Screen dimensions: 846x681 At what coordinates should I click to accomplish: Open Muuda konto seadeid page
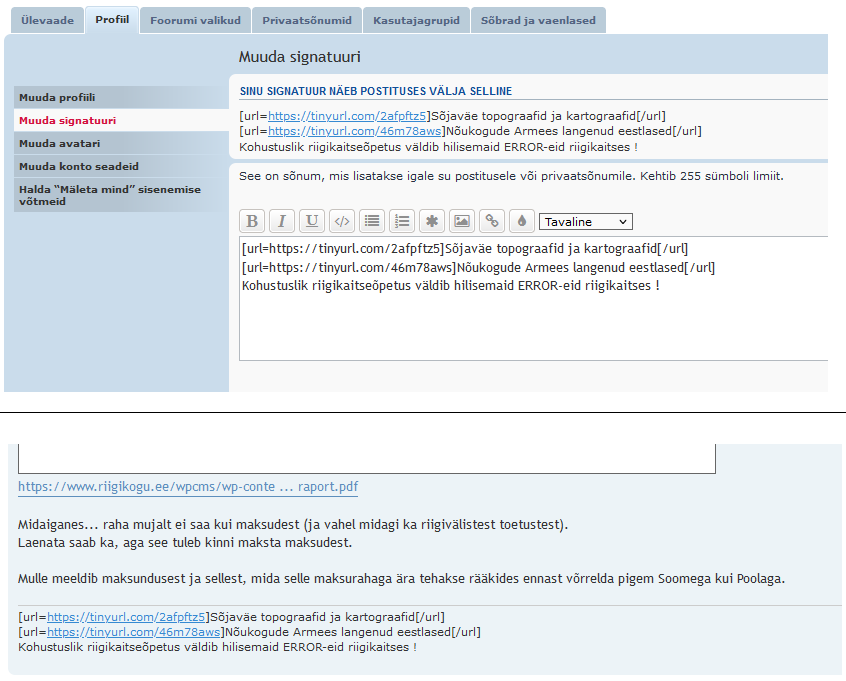click(x=79, y=166)
